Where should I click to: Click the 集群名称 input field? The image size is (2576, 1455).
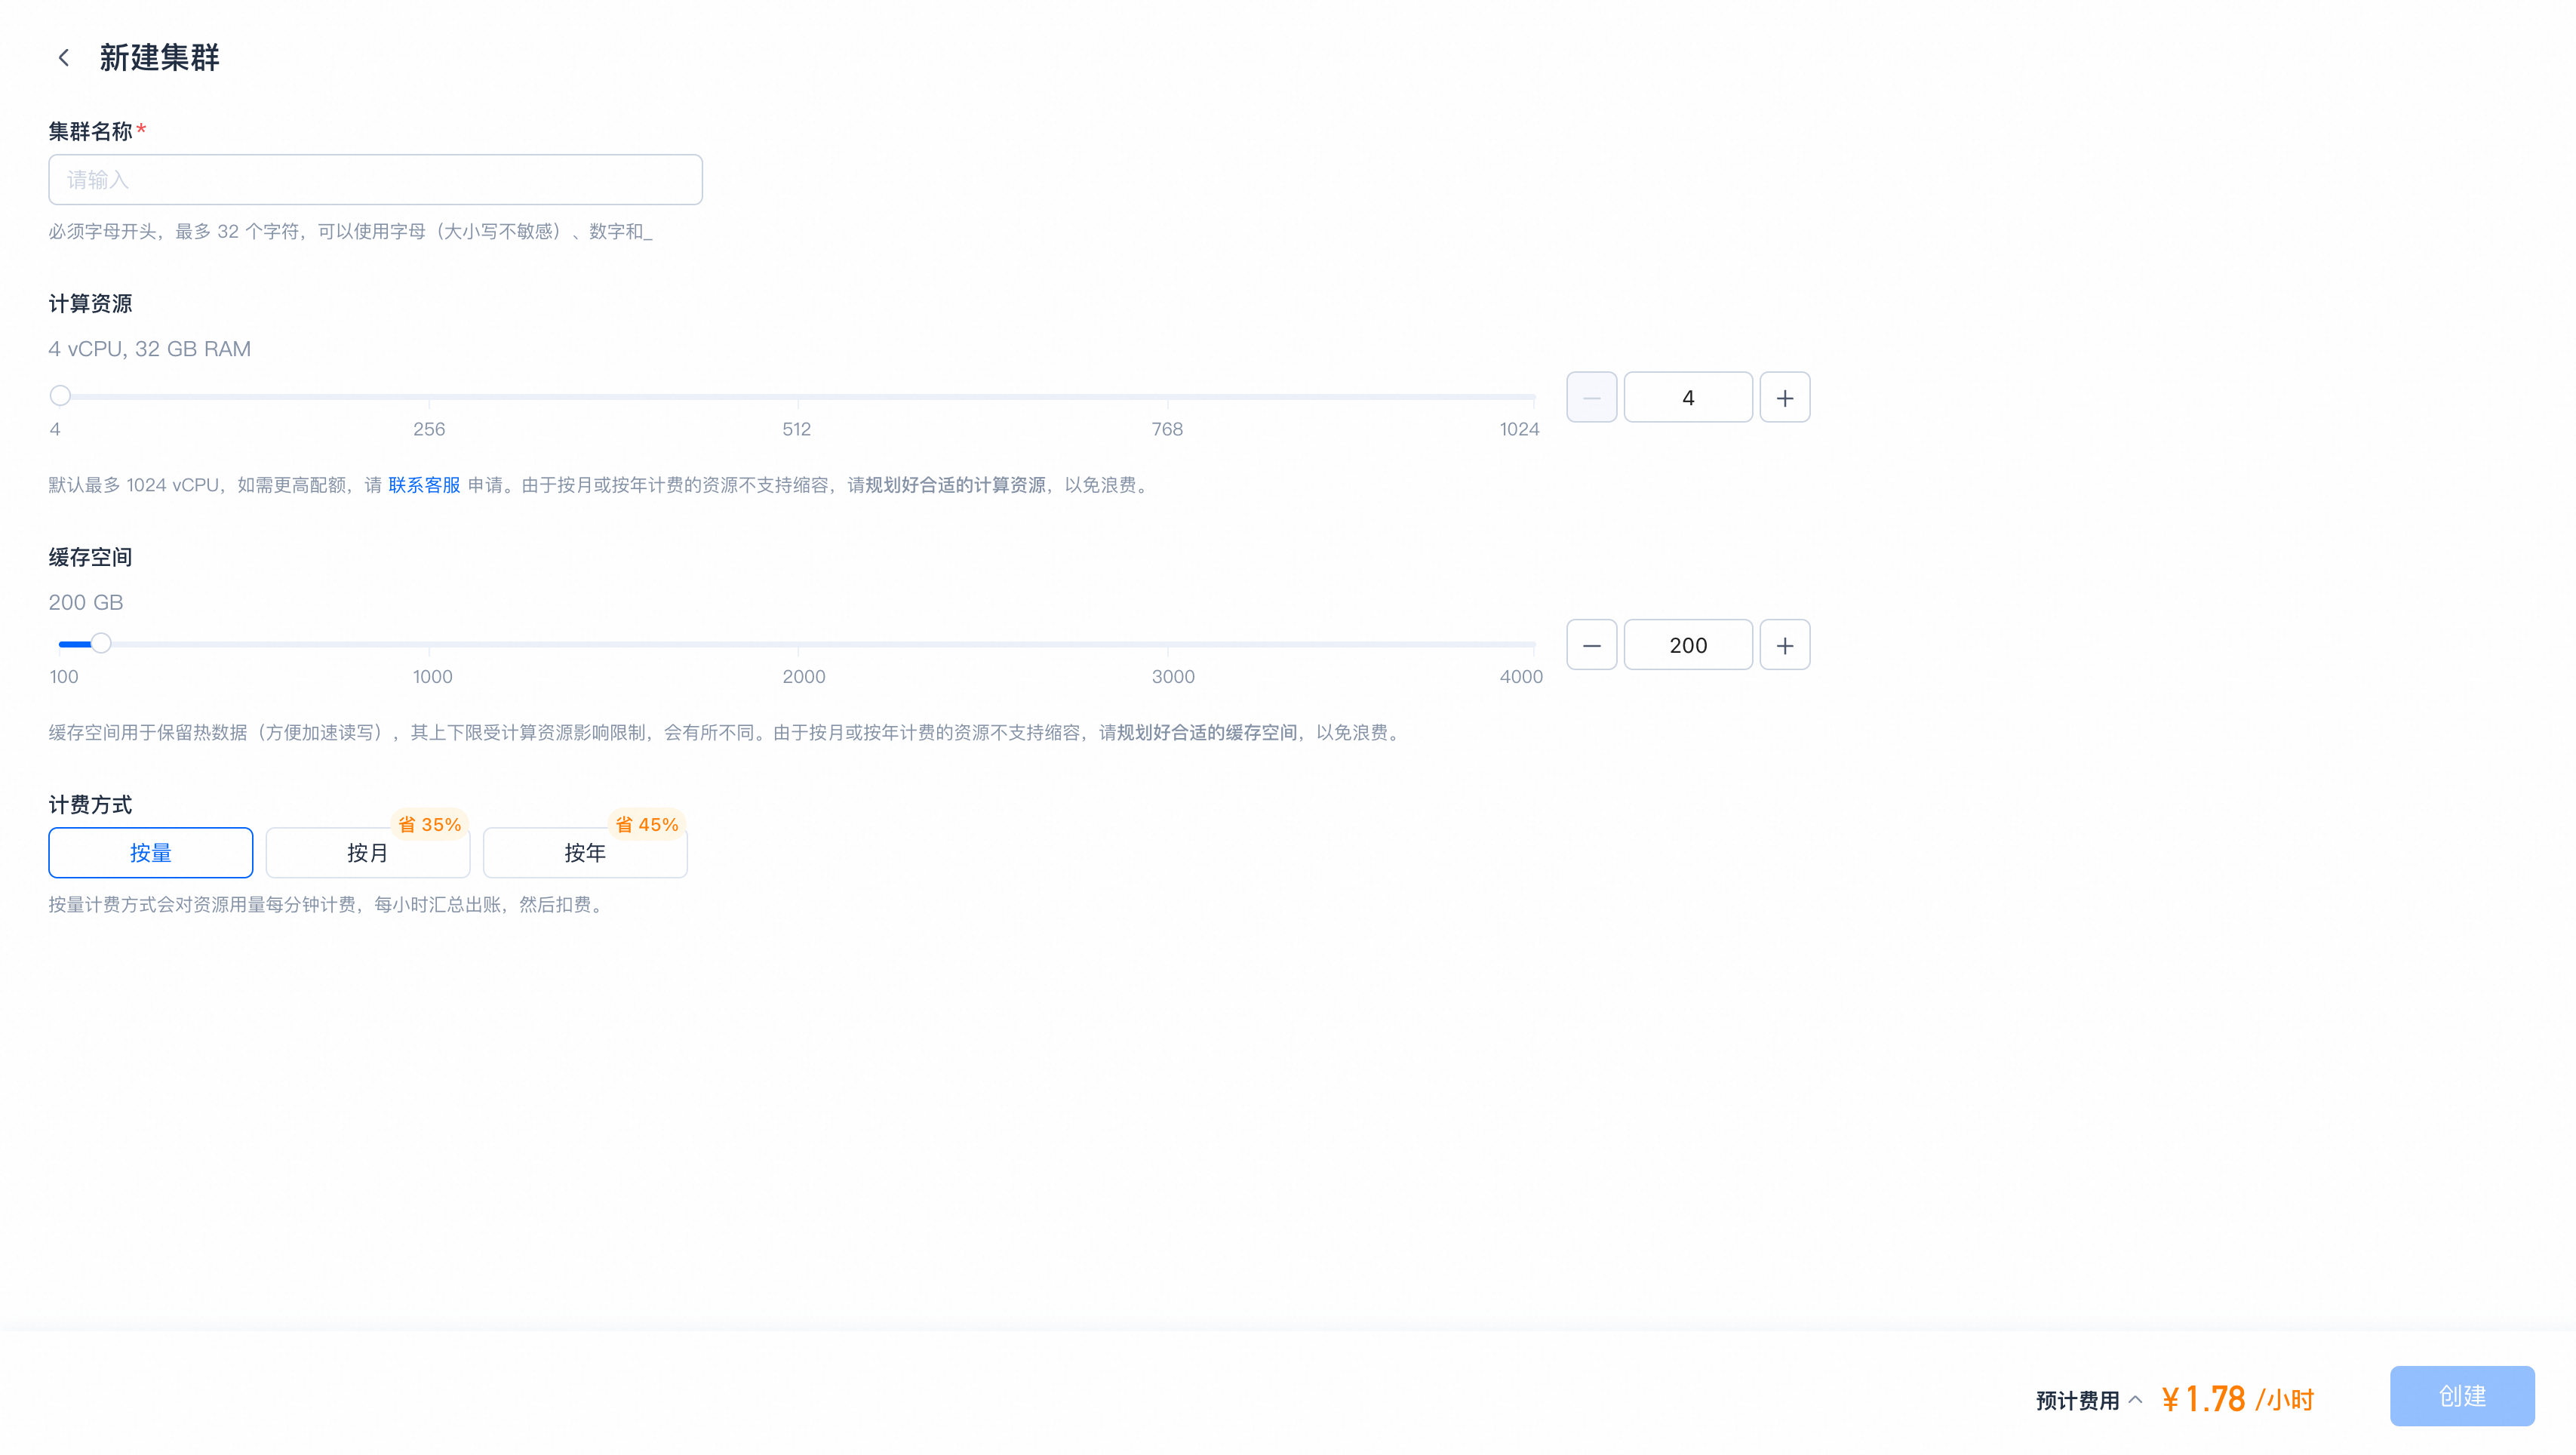(x=375, y=180)
